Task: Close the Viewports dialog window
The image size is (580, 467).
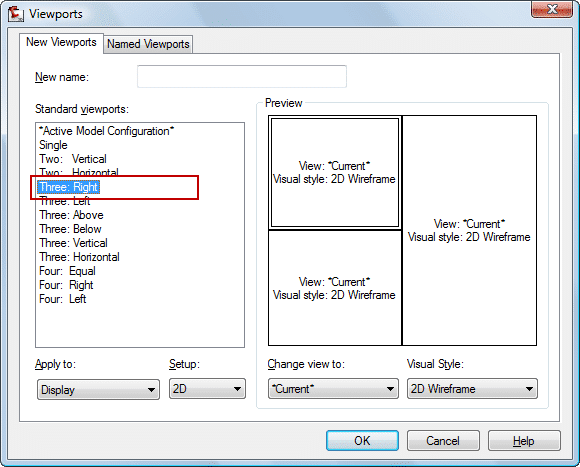Action: tap(552, 9)
